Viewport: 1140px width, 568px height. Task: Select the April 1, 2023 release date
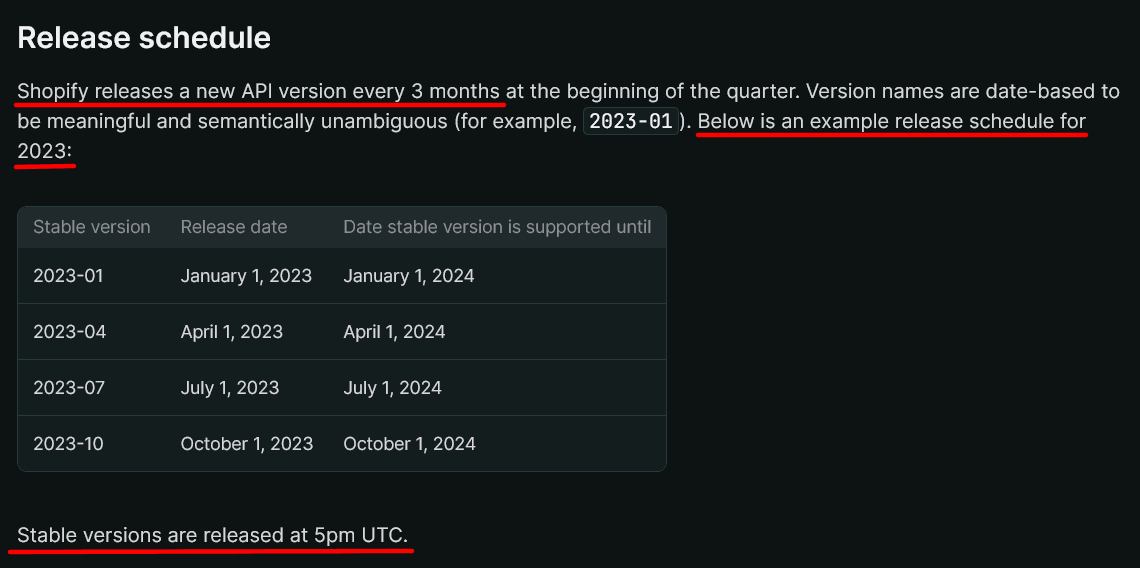(232, 332)
